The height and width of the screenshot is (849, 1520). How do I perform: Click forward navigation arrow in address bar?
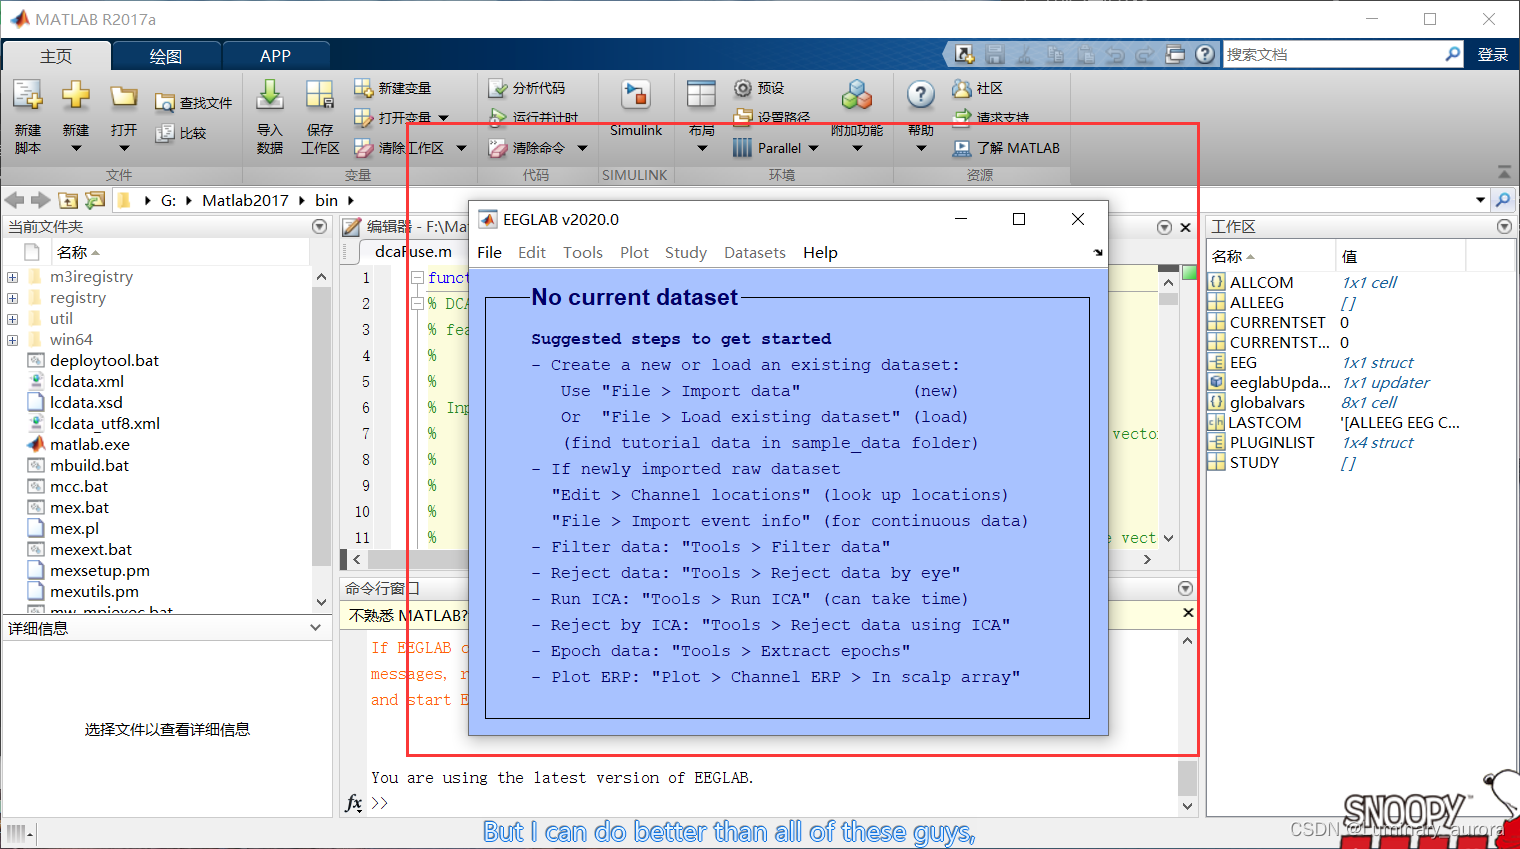click(40, 200)
